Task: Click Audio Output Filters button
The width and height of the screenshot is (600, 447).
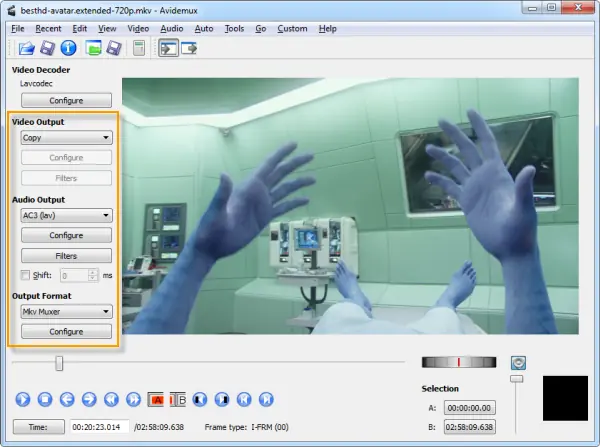Action: click(x=67, y=256)
